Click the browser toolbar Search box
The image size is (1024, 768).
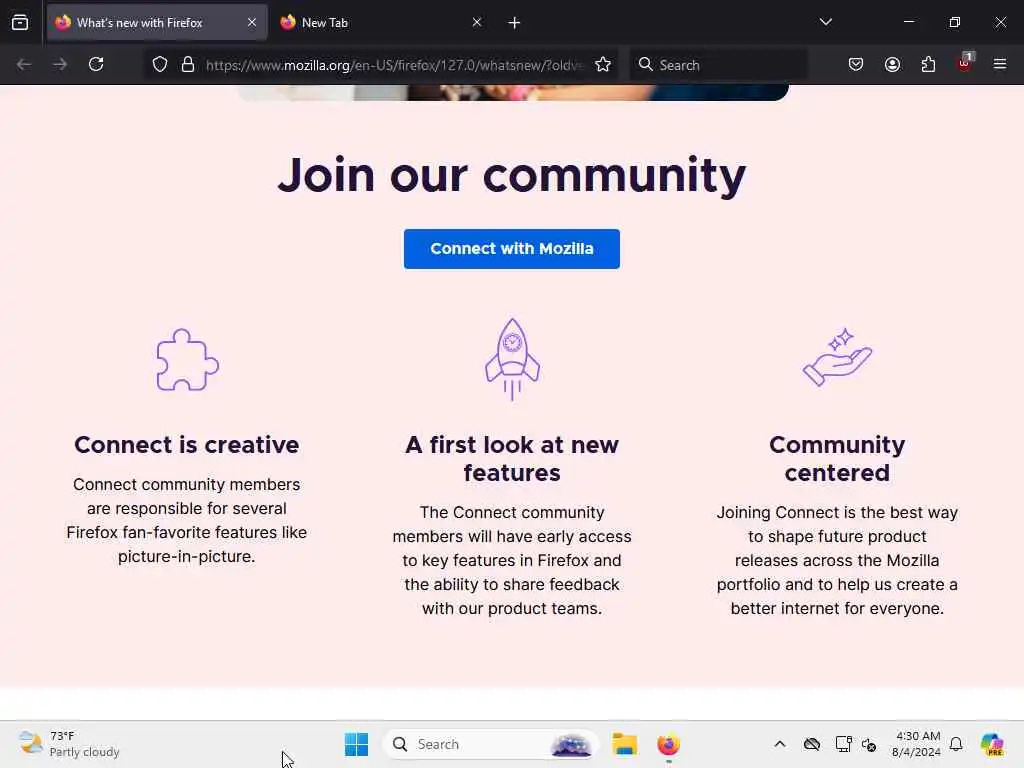[718, 65]
